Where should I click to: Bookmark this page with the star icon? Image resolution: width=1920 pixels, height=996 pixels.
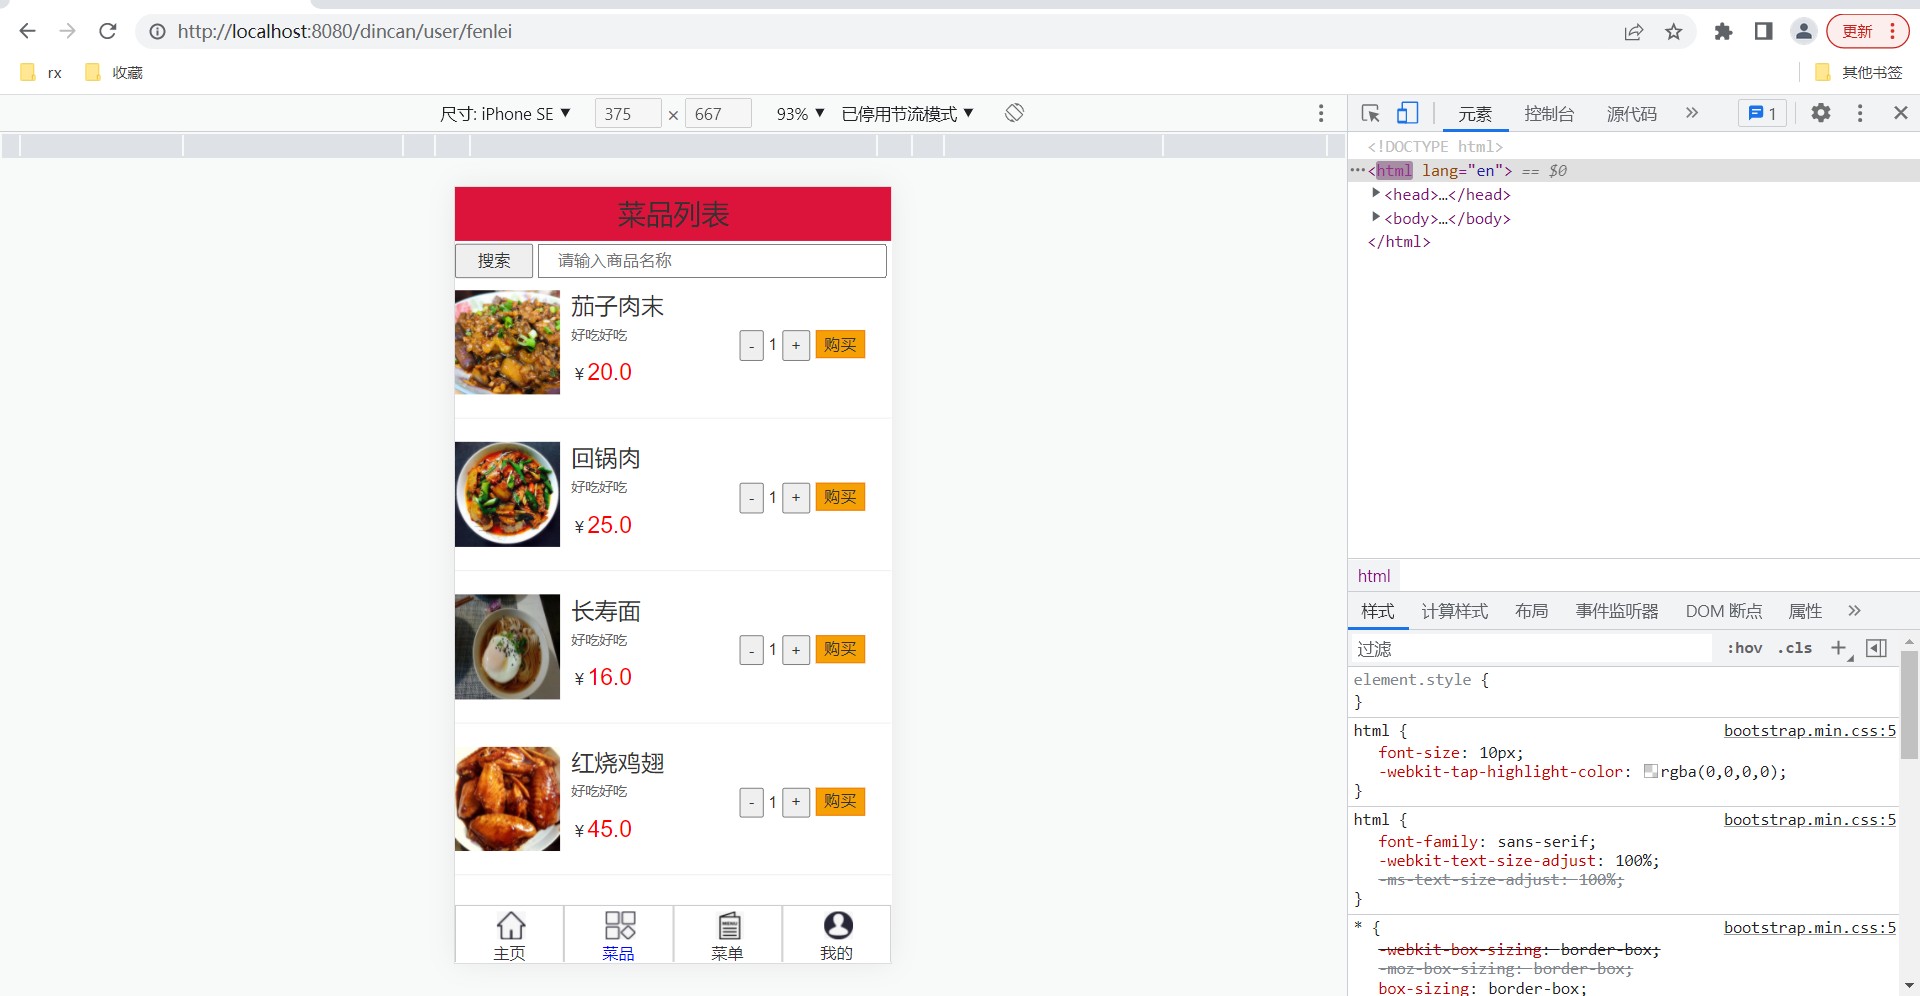click(x=1674, y=32)
